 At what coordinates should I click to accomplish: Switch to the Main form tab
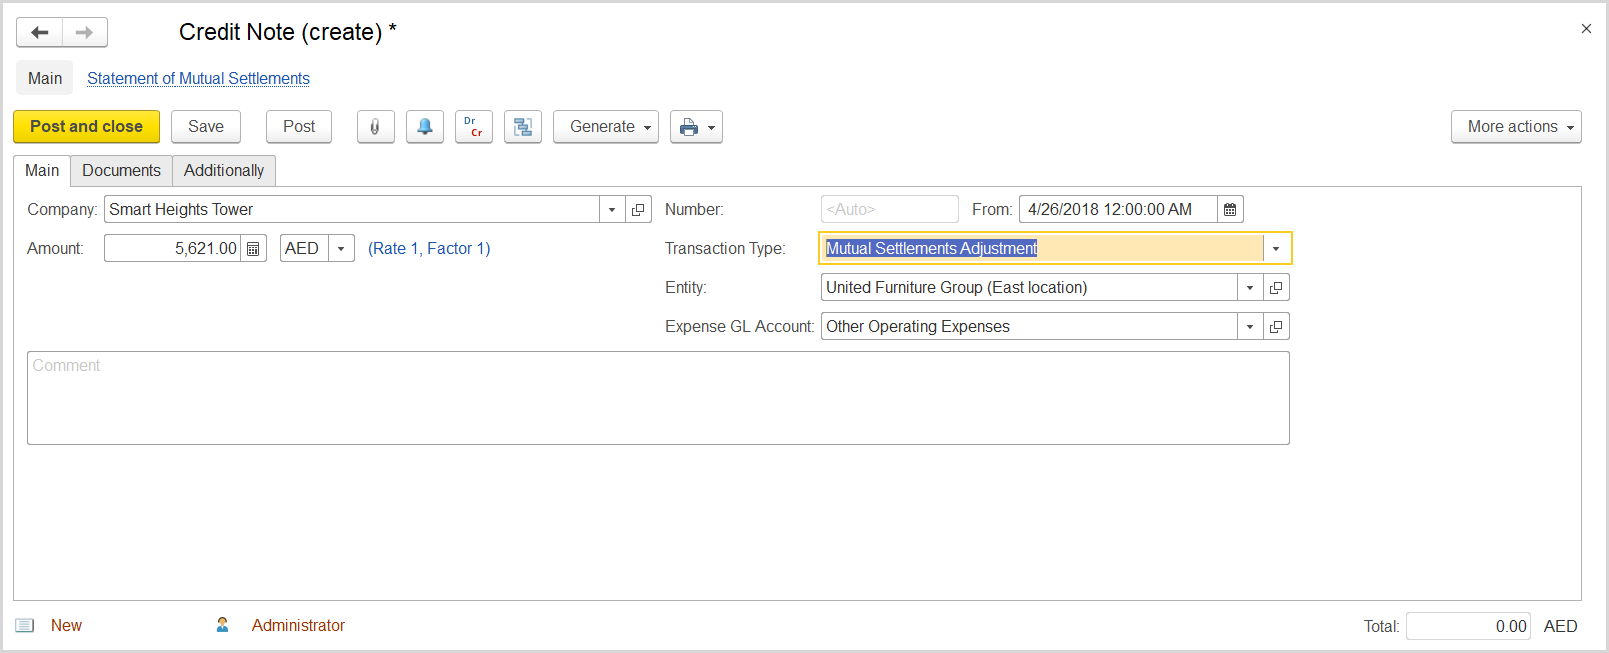(42, 171)
